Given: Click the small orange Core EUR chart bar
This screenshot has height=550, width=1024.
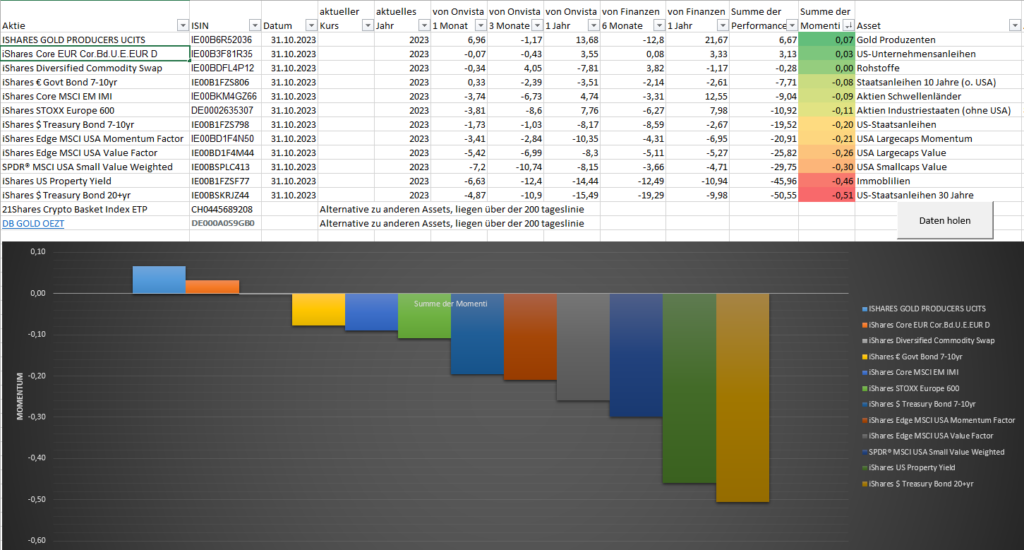Looking at the screenshot, I should 212,287.
